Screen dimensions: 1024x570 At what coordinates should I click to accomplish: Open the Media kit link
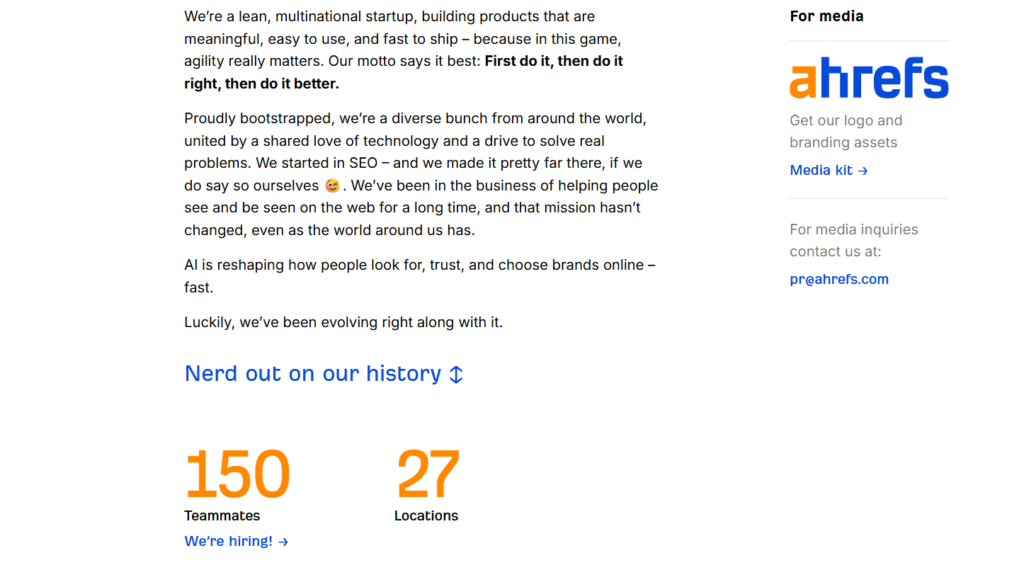pyautogui.click(x=829, y=170)
